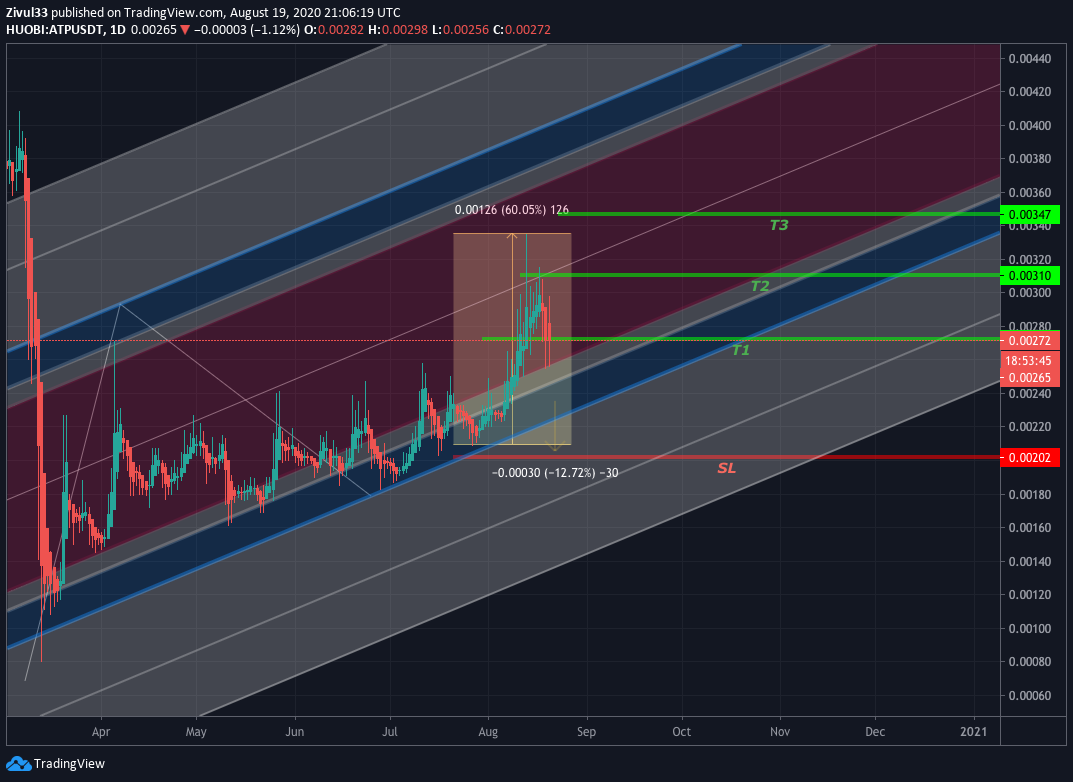Click the TradingView wordmark text
The image size is (1073, 782).
point(69,764)
